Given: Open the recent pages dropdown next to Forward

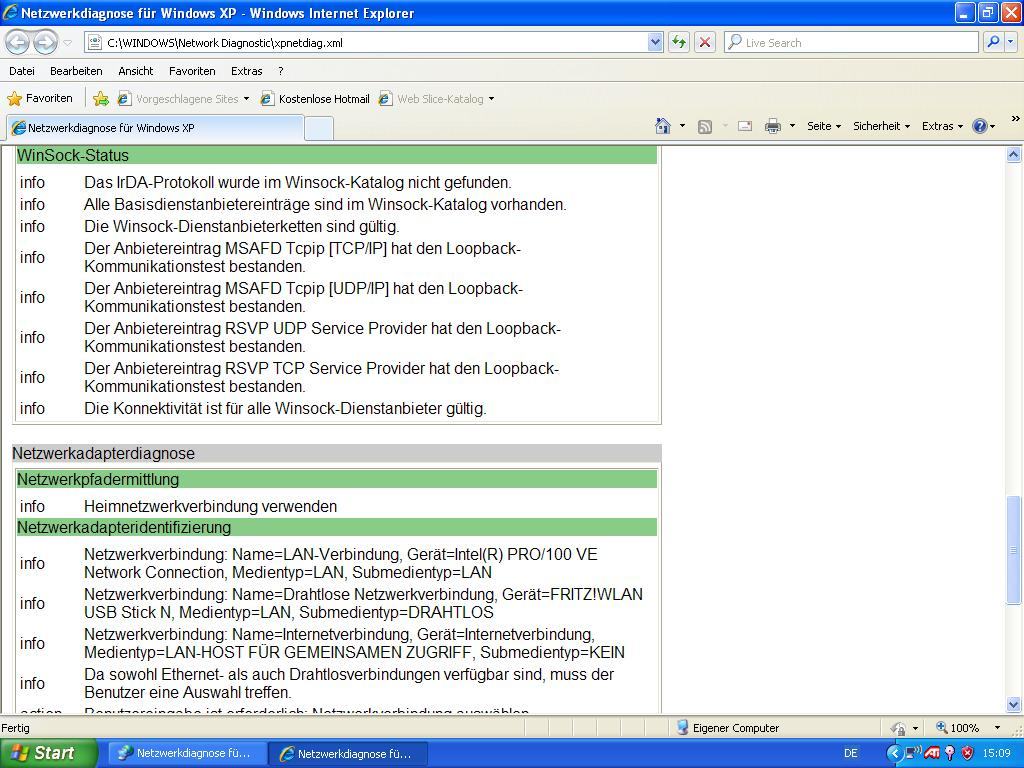Looking at the screenshot, I should [x=68, y=43].
